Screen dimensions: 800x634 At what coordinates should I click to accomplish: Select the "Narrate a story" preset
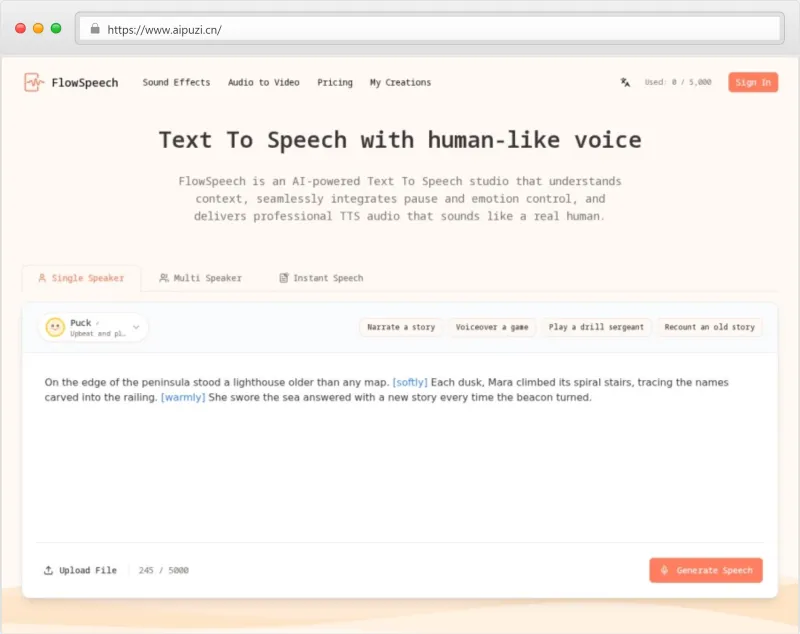click(x=400, y=327)
